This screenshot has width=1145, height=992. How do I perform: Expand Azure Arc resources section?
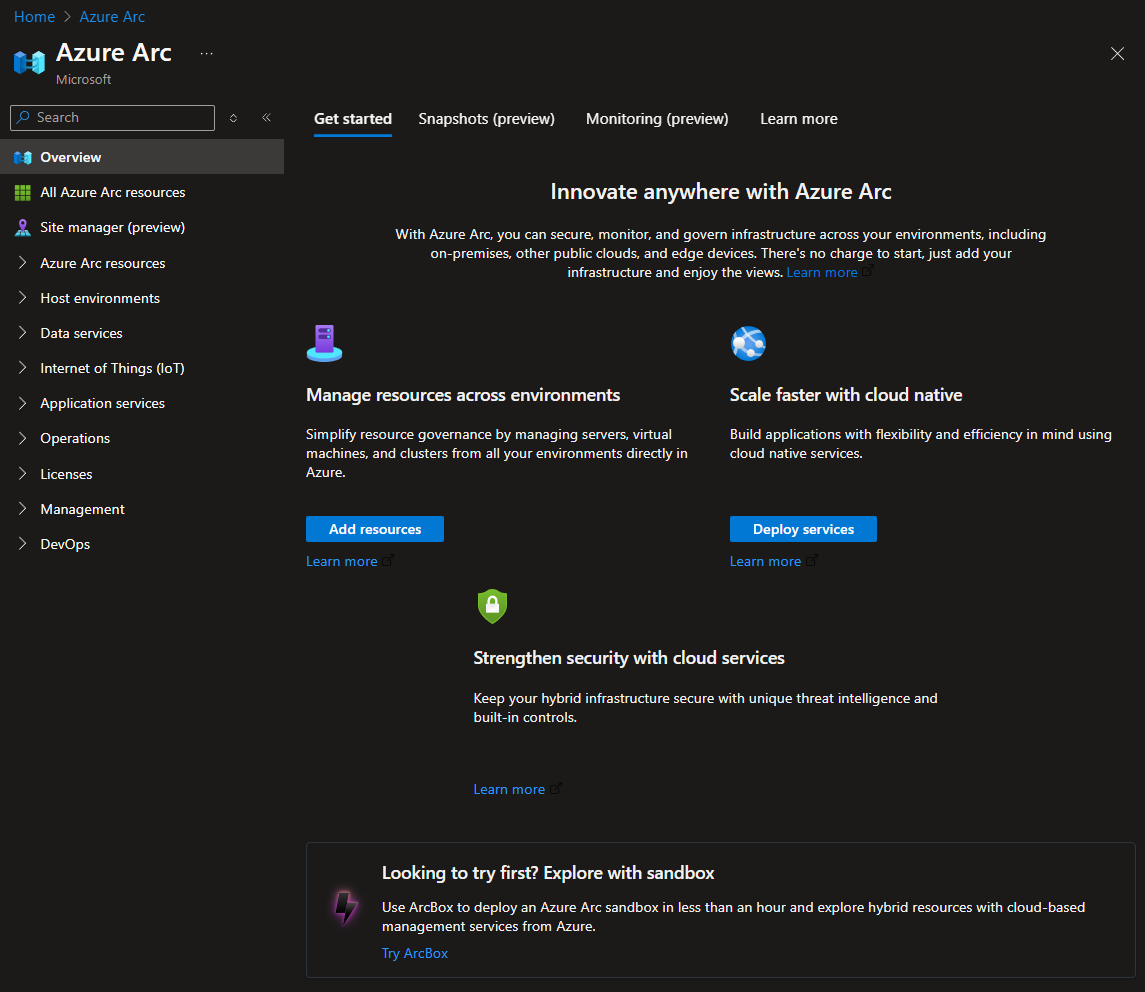point(23,263)
